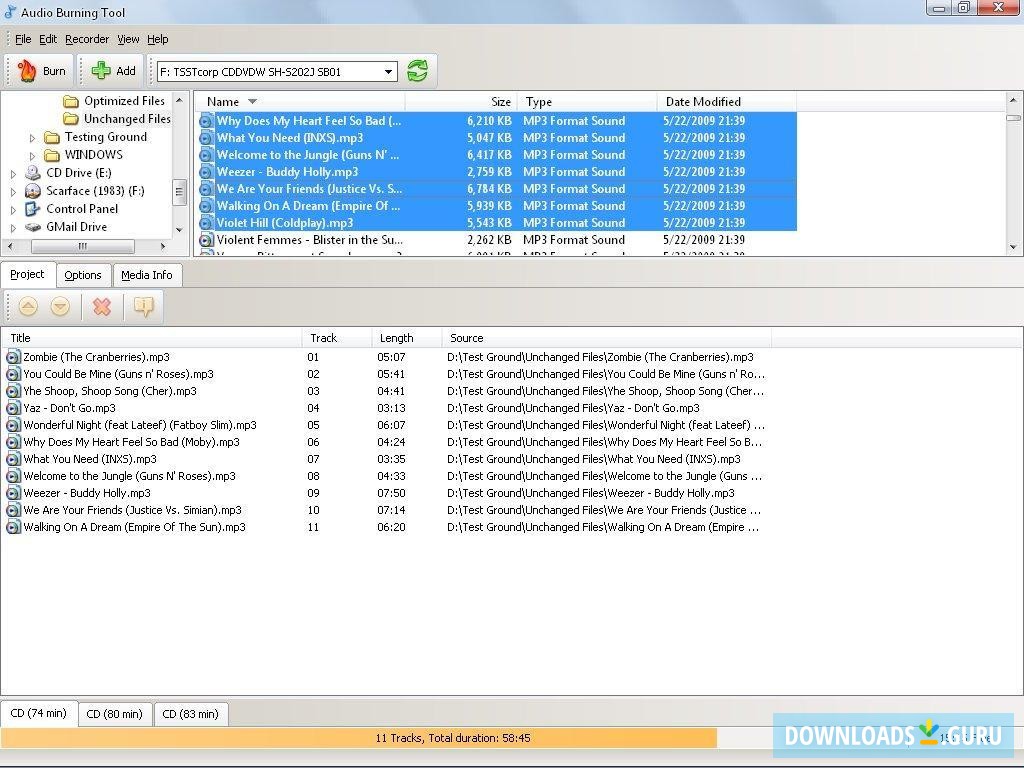
Task: Click the Burn flame button
Action: tap(41, 71)
